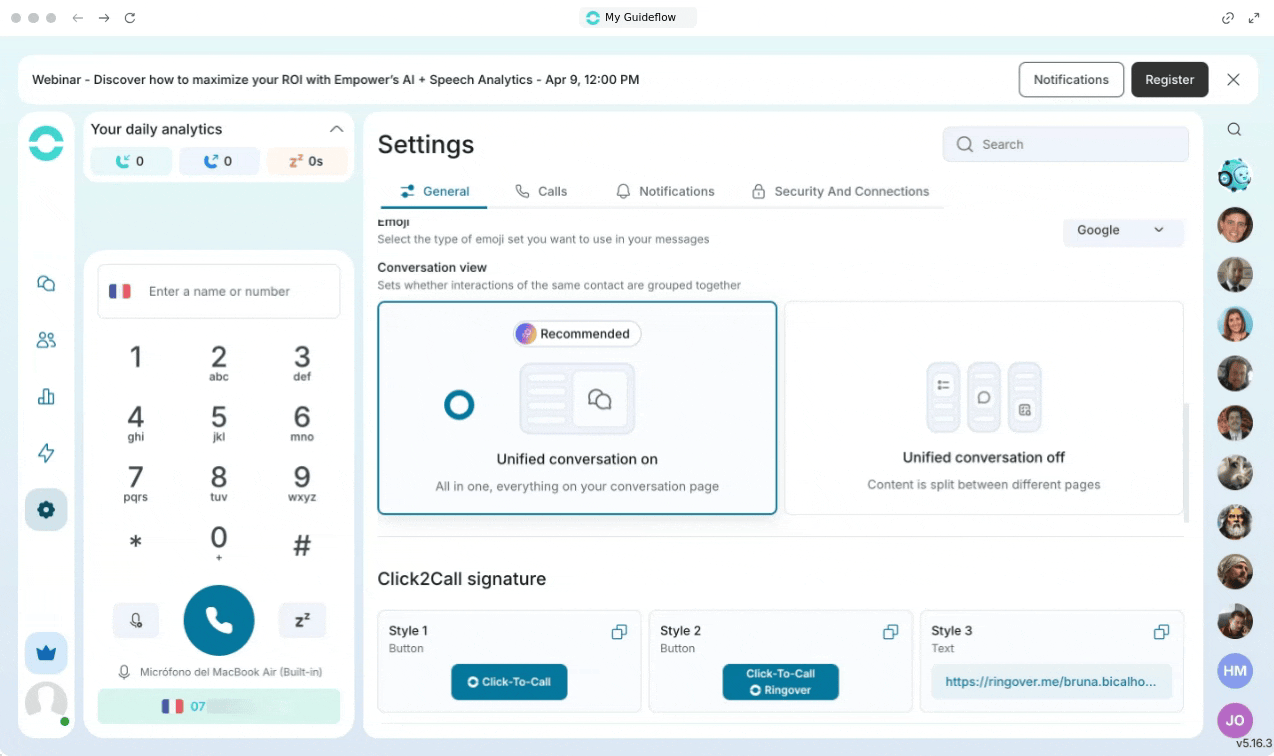Open the French flag country selector

point(120,291)
